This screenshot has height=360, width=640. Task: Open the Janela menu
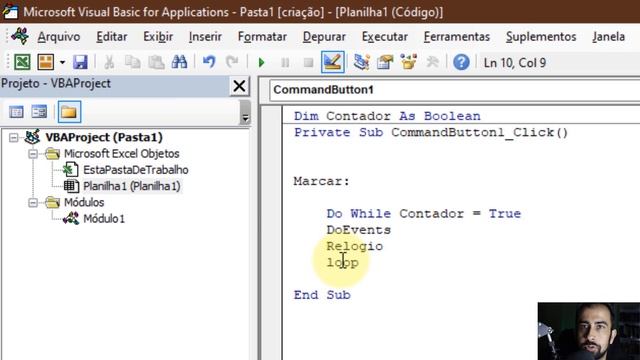(x=608, y=37)
